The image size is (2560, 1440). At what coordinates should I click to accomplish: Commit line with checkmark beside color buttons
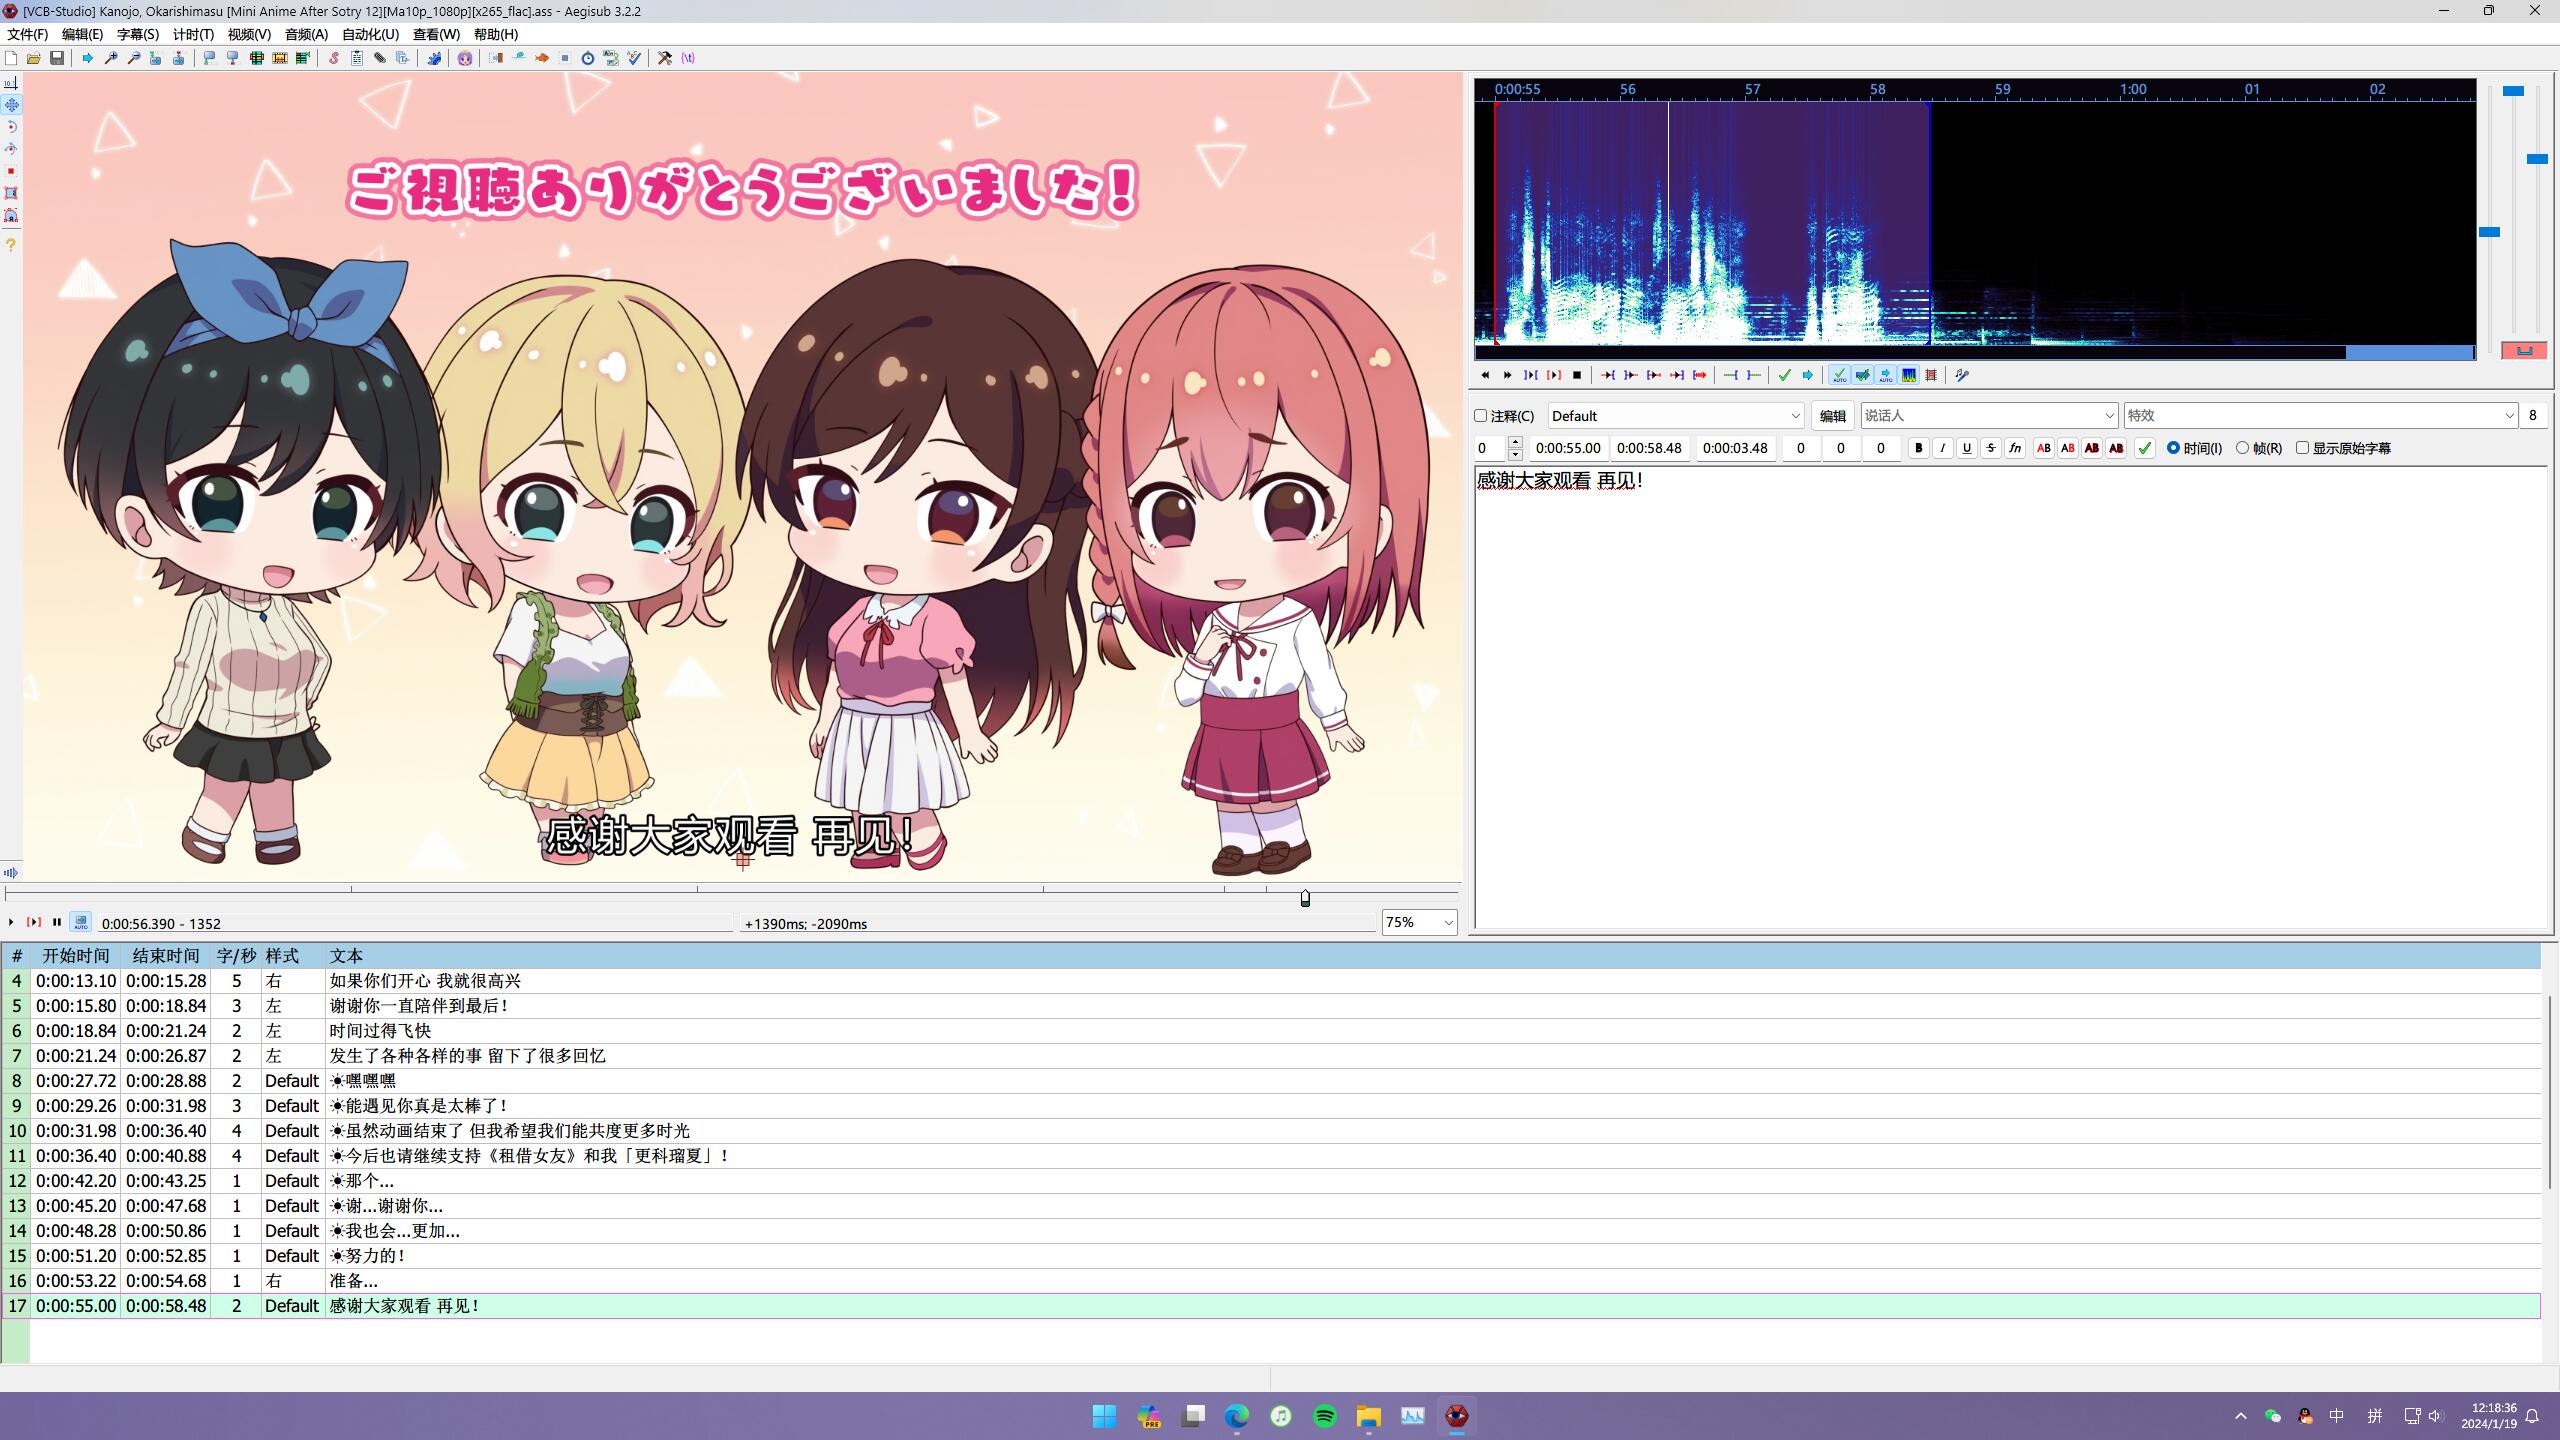point(2144,448)
